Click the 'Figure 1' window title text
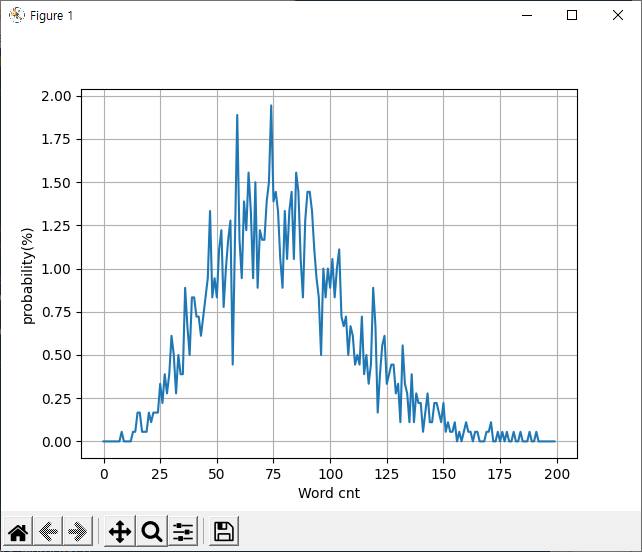642x552 pixels. tap(51, 16)
